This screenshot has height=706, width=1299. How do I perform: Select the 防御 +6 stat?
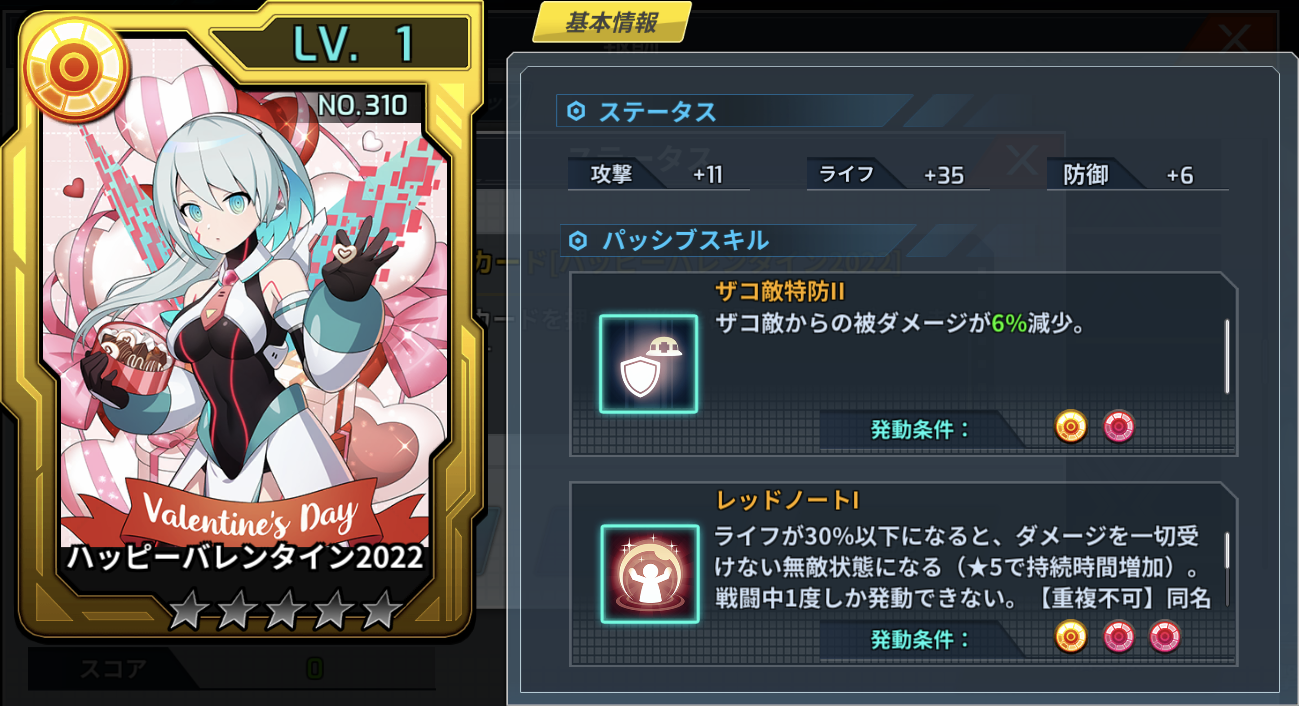coord(1137,175)
